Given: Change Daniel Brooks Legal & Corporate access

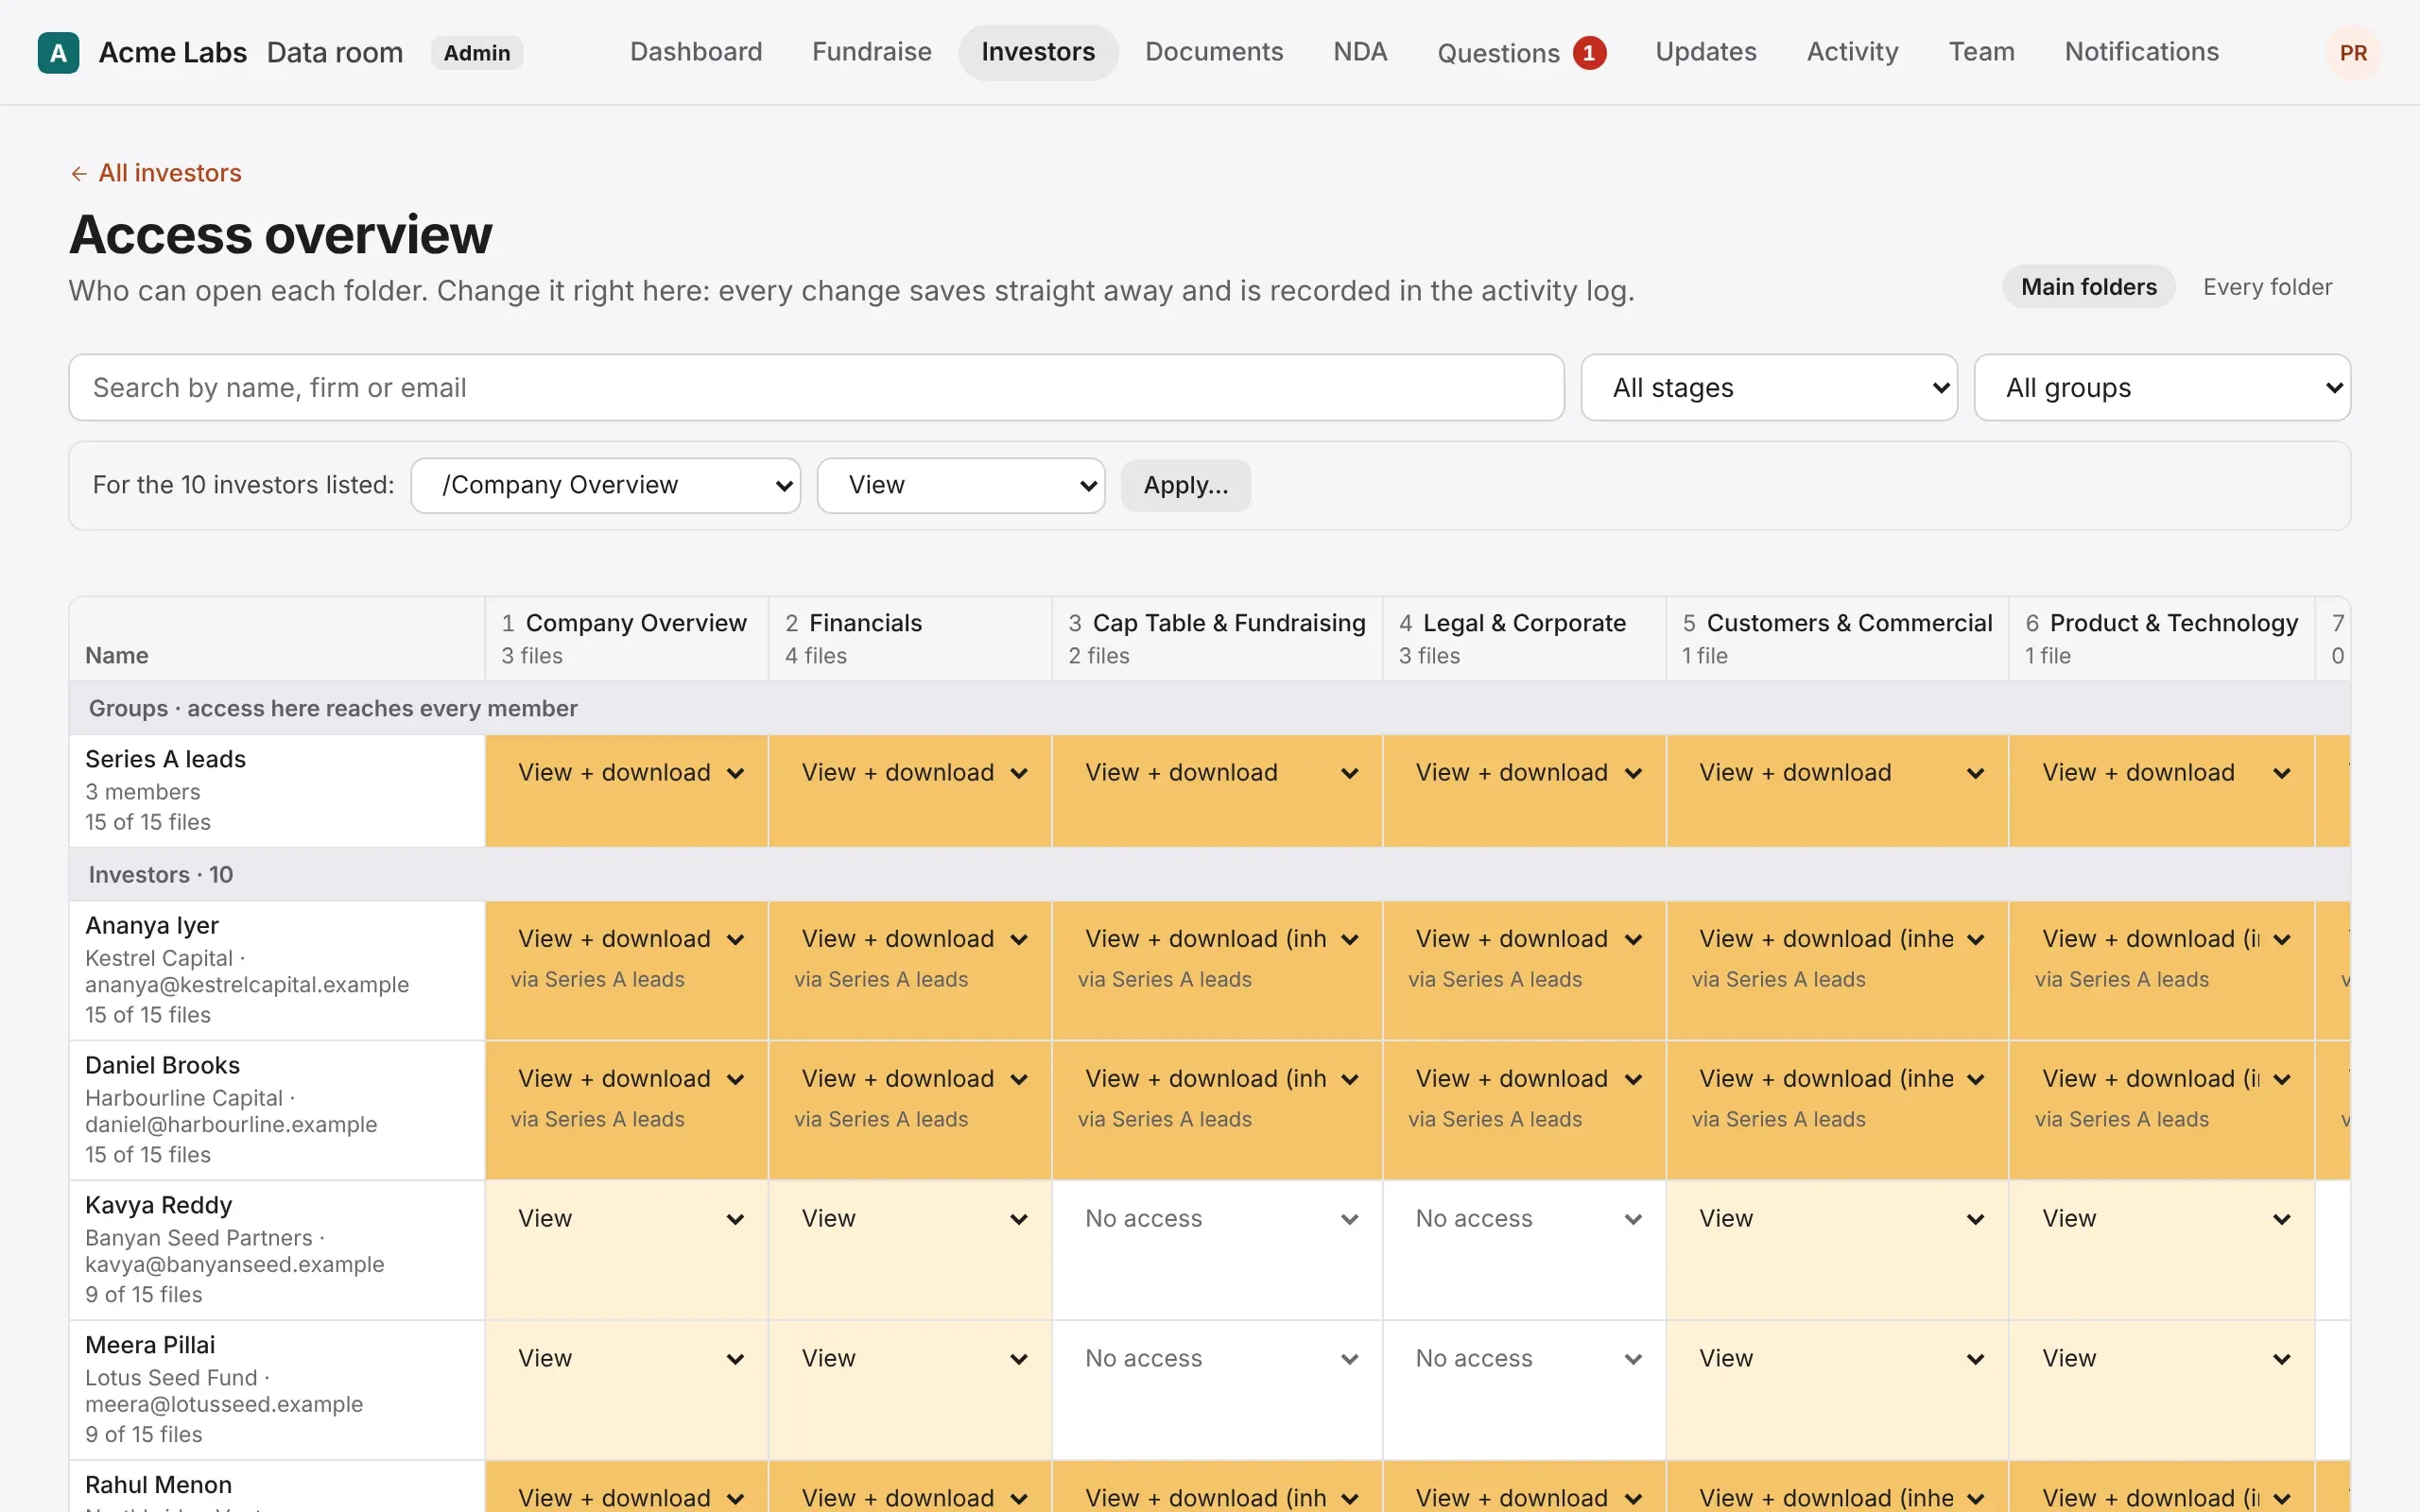Looking at the screenshot, I should tap(1527, 1079).
